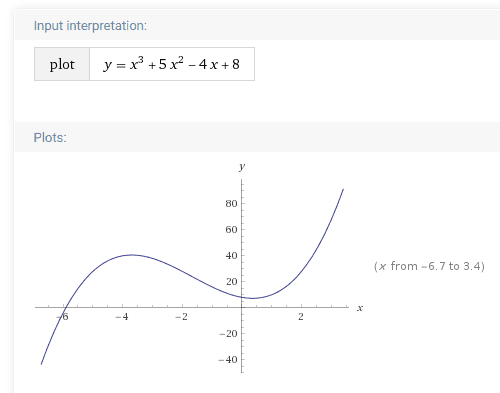500x393 pixels.
Task: Click the curve's local maximum near x = −4
Action: [x=132, y=255]
